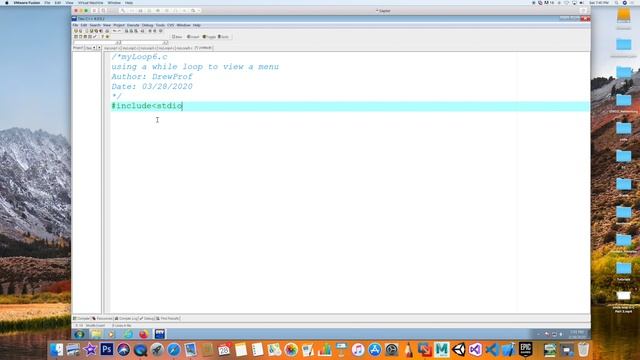Click the '/*myLoop6.c' comment line
640x360 pixels.
[139, 57]
